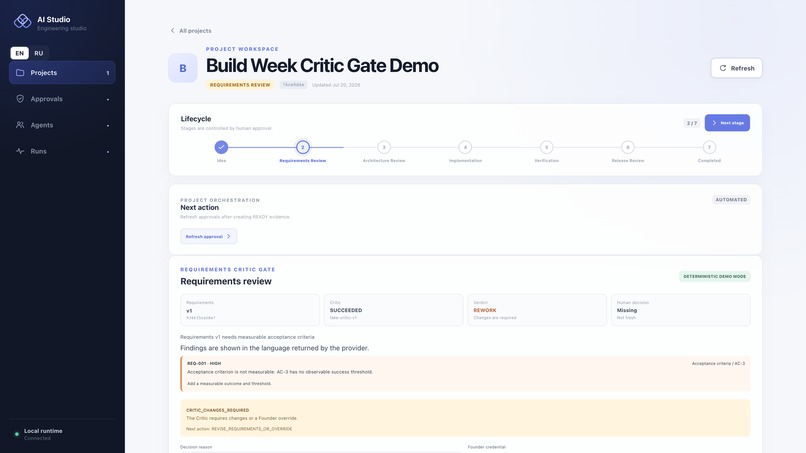806x453 pixels.
Task: Click the DETERMINISTIC DEMO MODE badge
Action: point(715,277)
